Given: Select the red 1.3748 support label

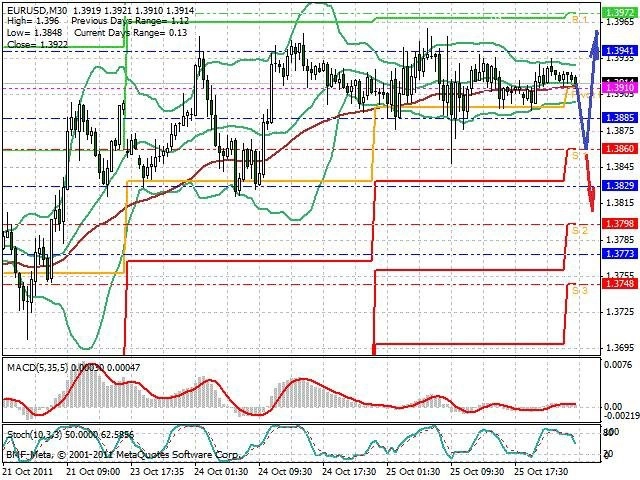Looking at the screenshot, I should [x=620, y=284].
